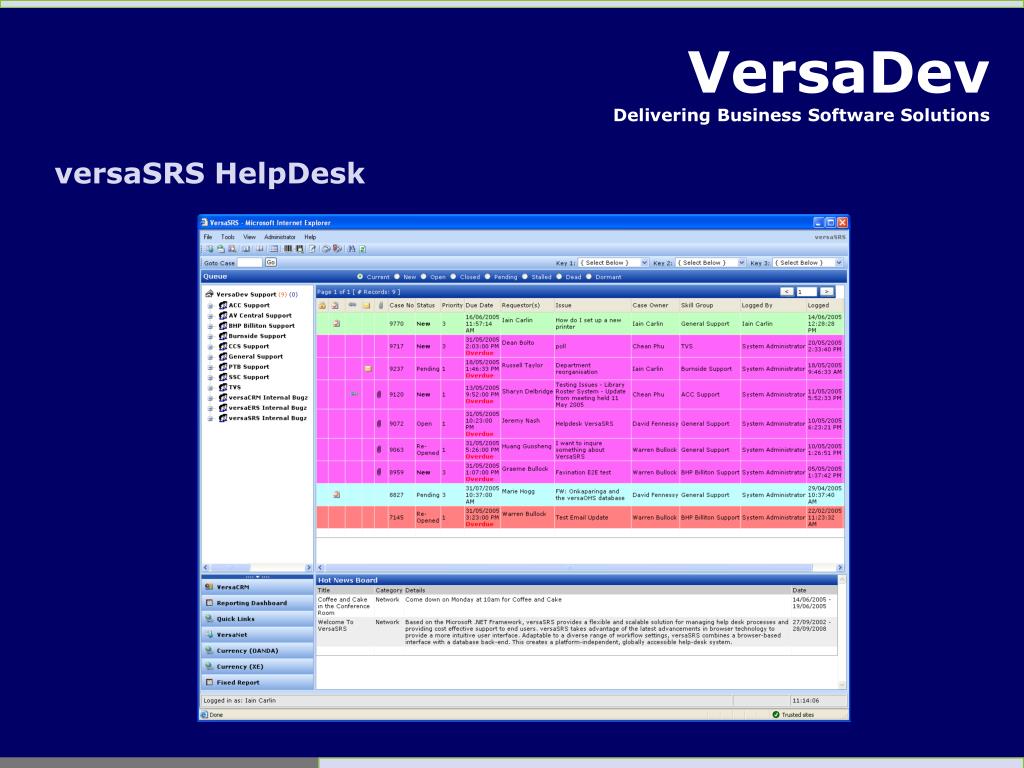
Task: Click the Case No column header
Action: tap(402, 305)
